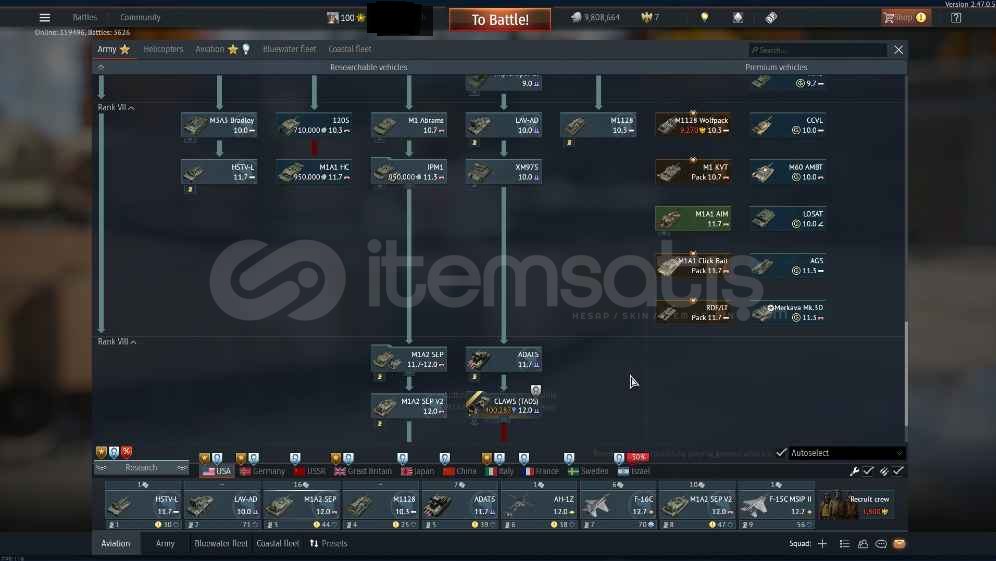Select the France nation flag
The image size is (996, 561).
[x=540, y=471]
